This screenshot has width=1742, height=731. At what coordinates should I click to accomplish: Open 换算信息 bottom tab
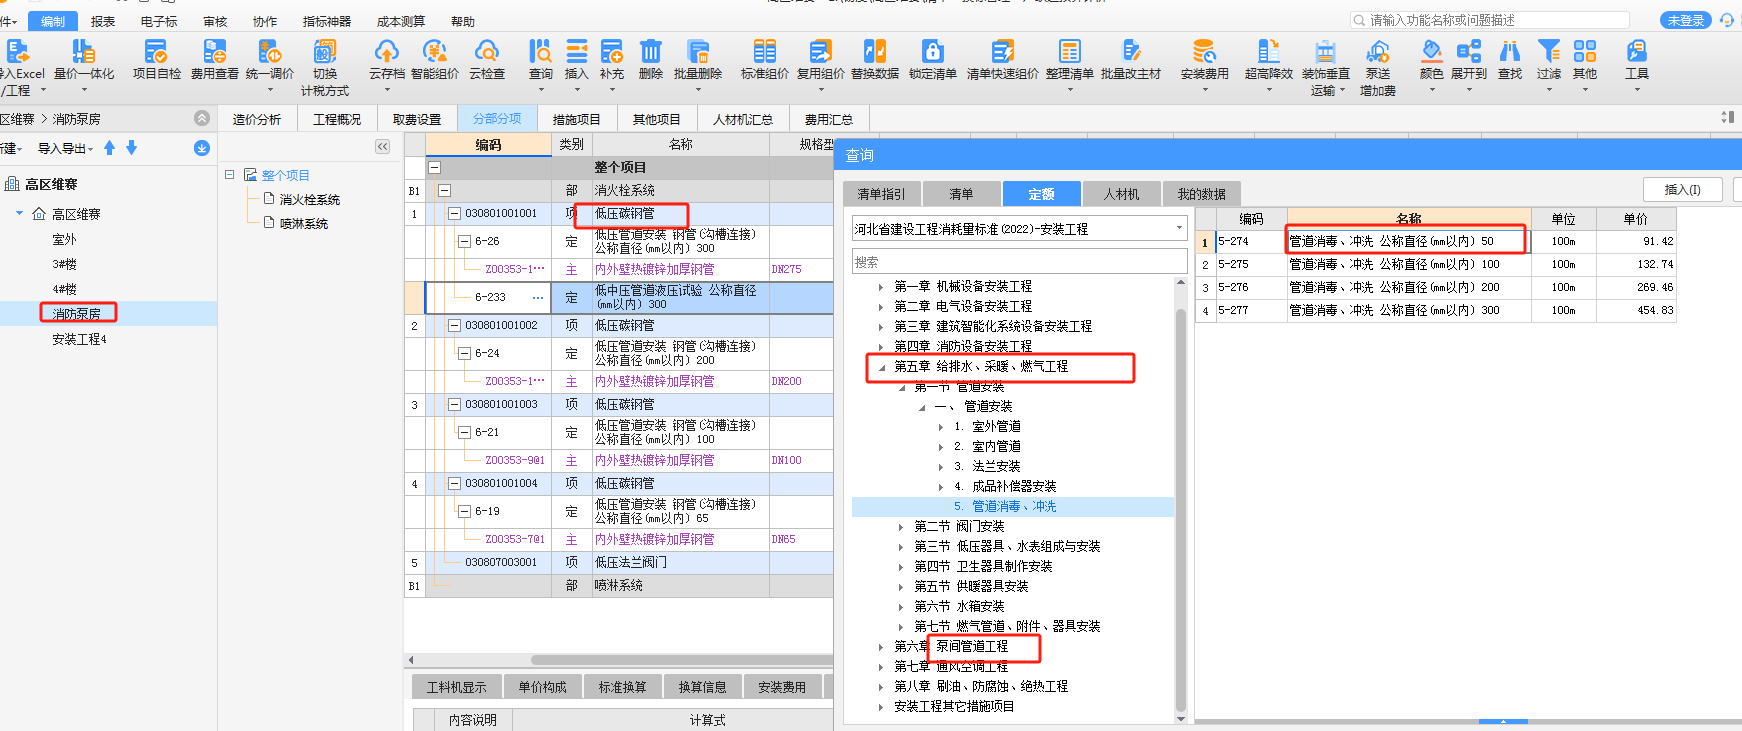click(702, 687)
